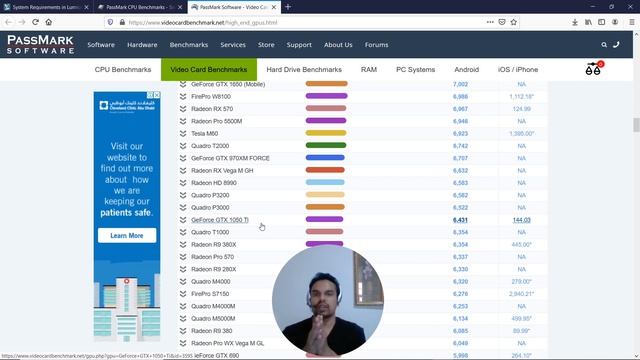
Task: Click the Learn More ad button
Action: (x=127, y=236)
